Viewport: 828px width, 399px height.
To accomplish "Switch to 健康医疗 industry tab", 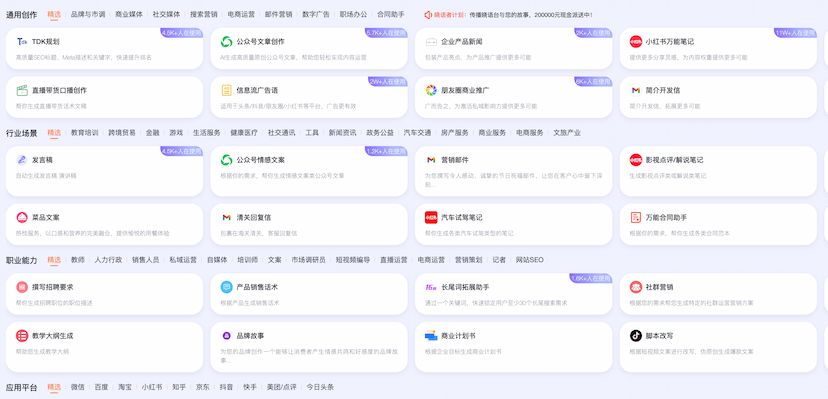I will 244,133.
